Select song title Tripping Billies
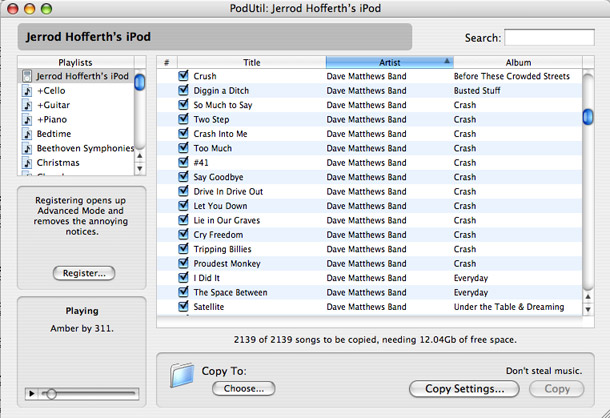This screenshot has width=610, height=418. pyautogui.click(x=223, y=249)
